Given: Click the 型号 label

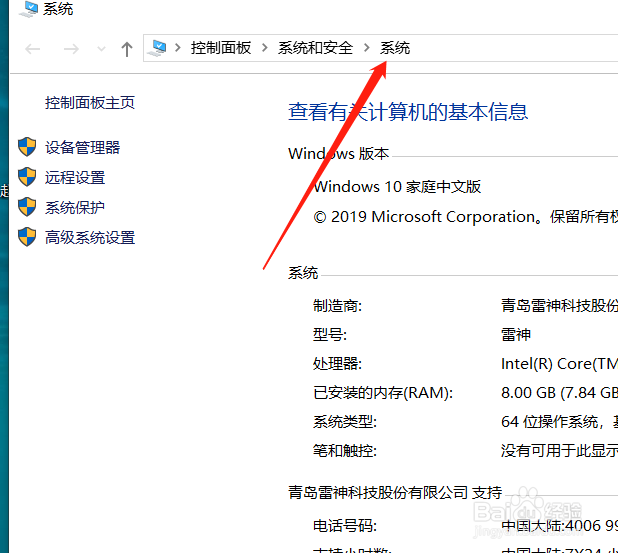Looking at the screenshot, I should pos(330,335).
